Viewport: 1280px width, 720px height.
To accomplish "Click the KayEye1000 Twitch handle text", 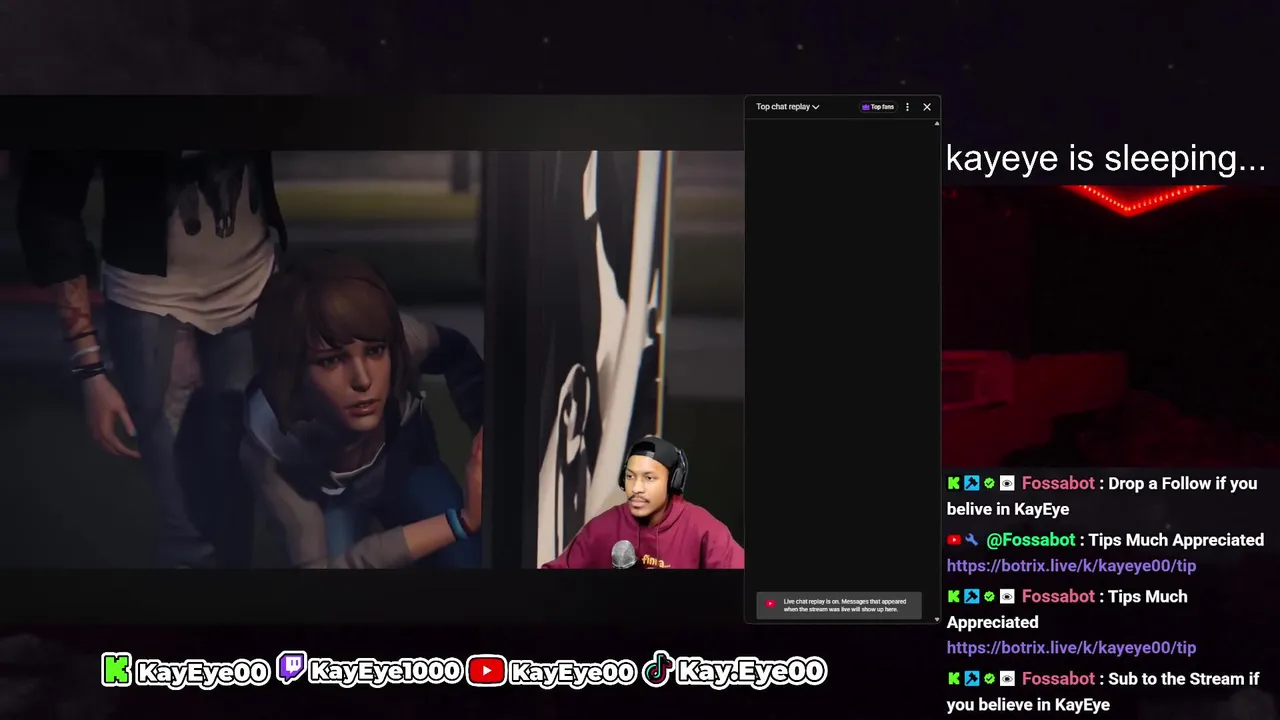I will pos(385,671).
